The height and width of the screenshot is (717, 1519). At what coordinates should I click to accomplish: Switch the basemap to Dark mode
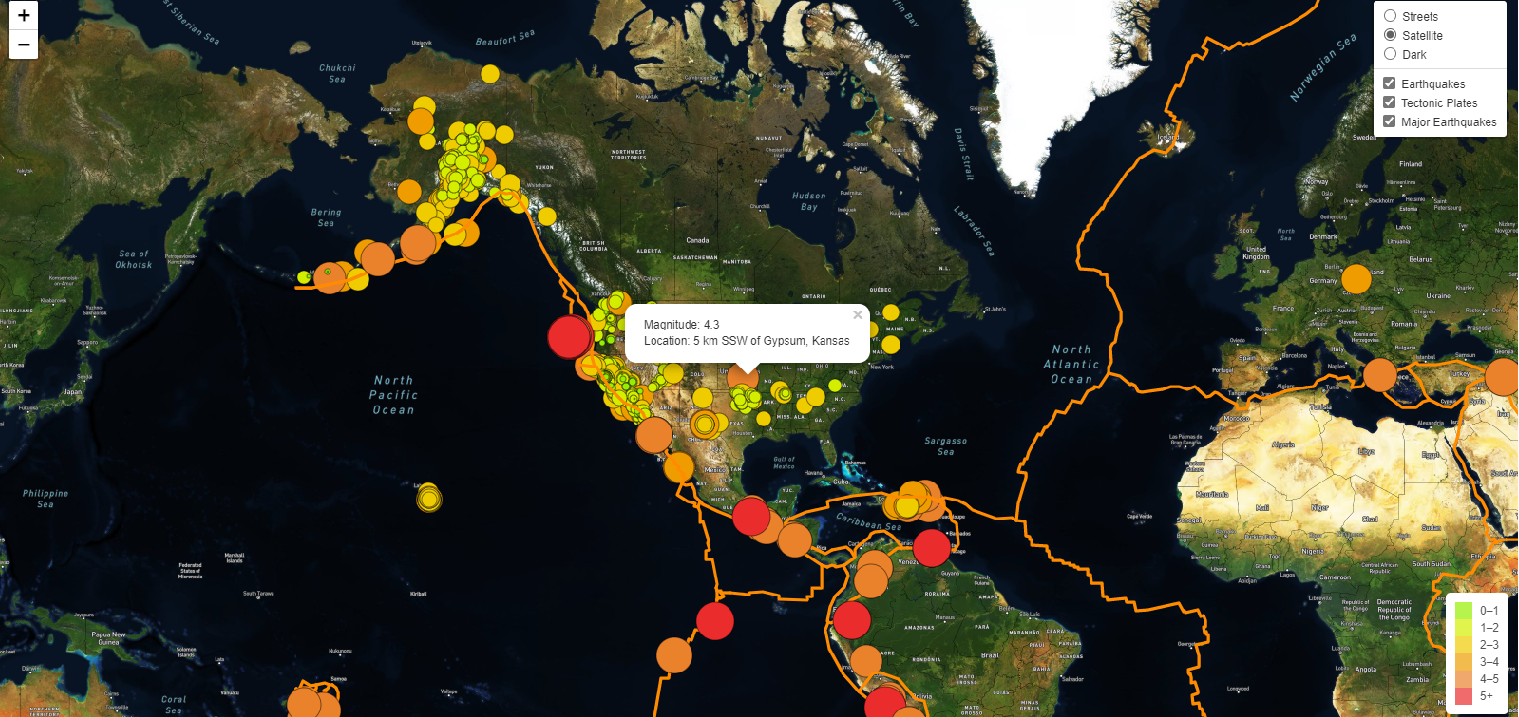[1391, 54]
